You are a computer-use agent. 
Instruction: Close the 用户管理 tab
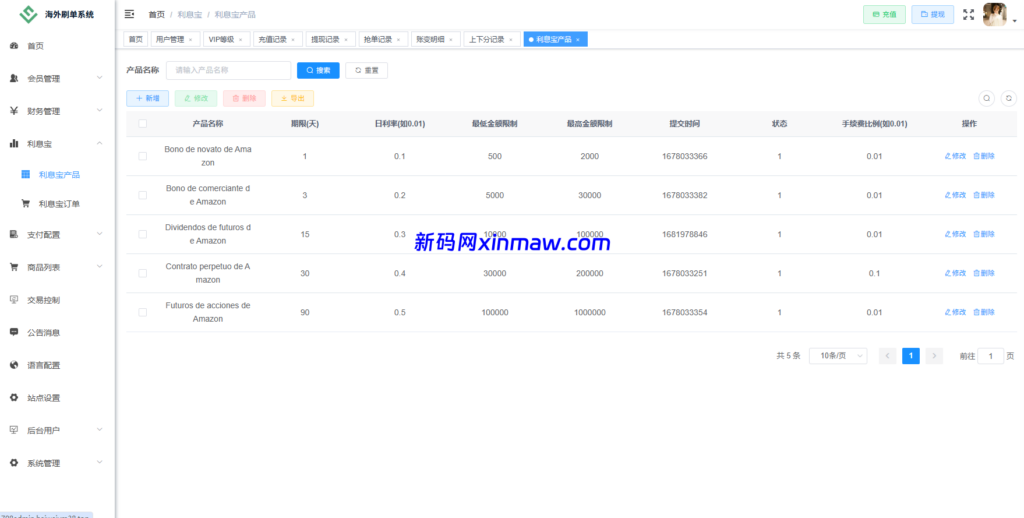click(x=190, y=40)
